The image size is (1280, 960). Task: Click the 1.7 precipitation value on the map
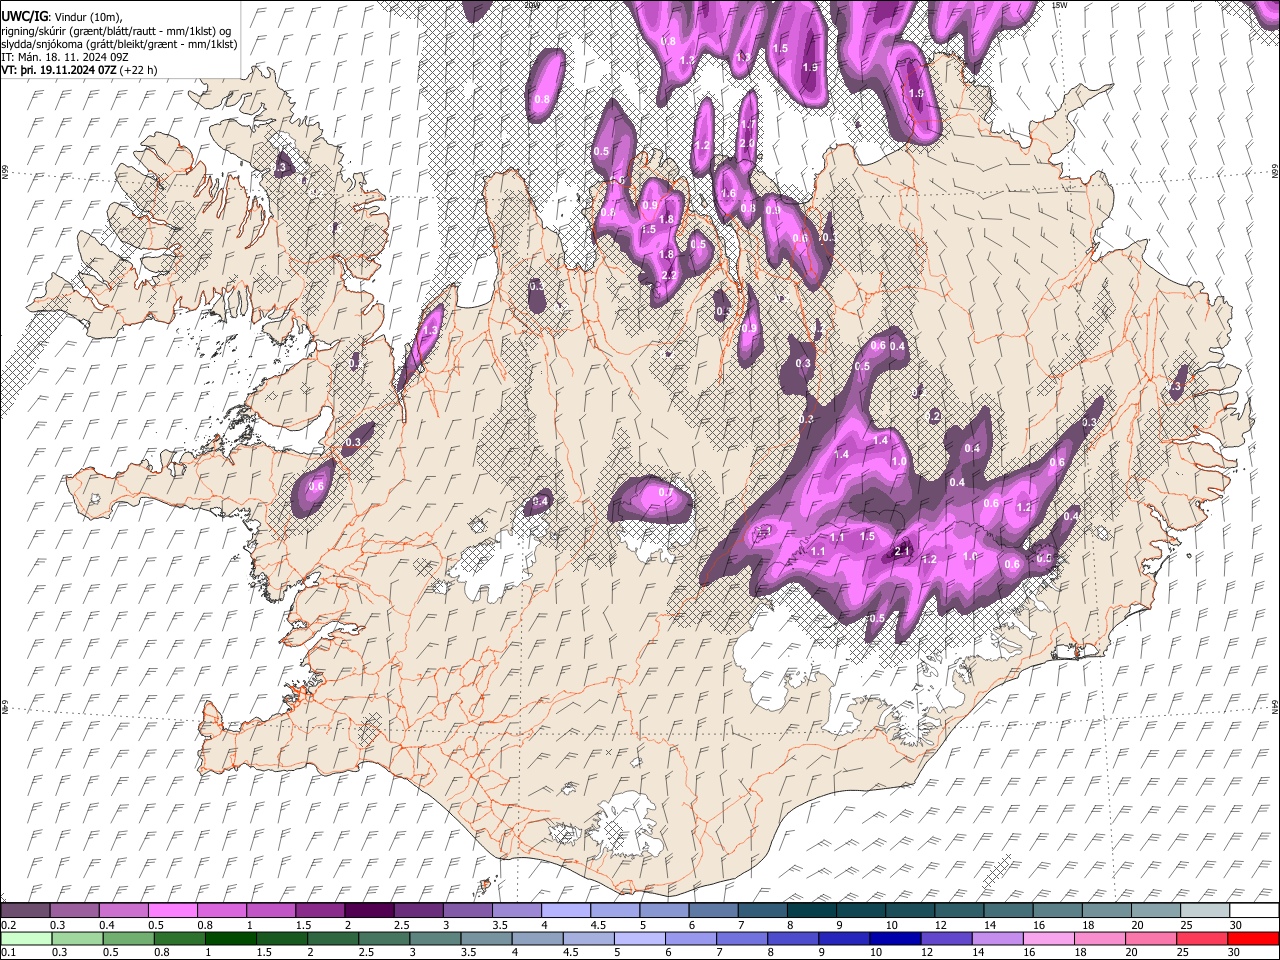tap(747, 124)
